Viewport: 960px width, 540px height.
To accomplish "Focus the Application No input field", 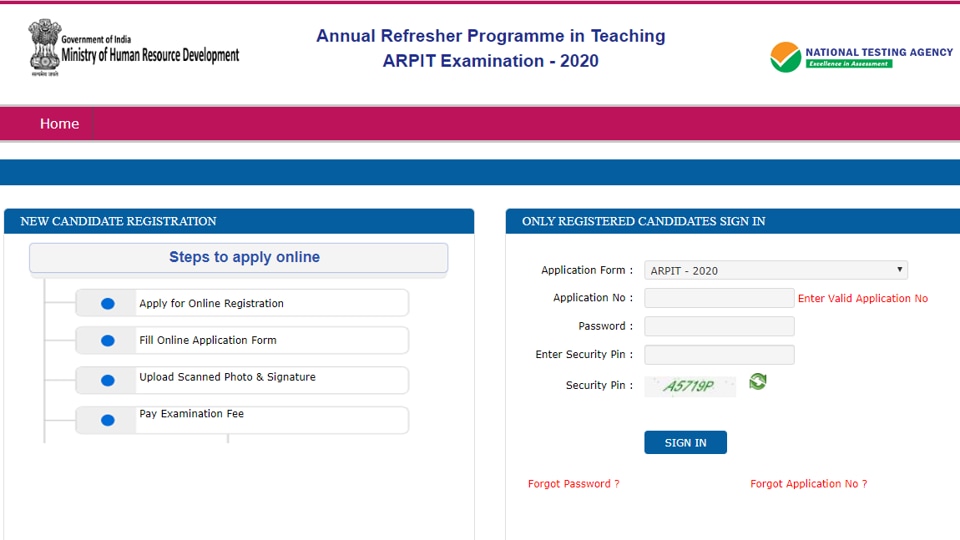I will (719, 298).
